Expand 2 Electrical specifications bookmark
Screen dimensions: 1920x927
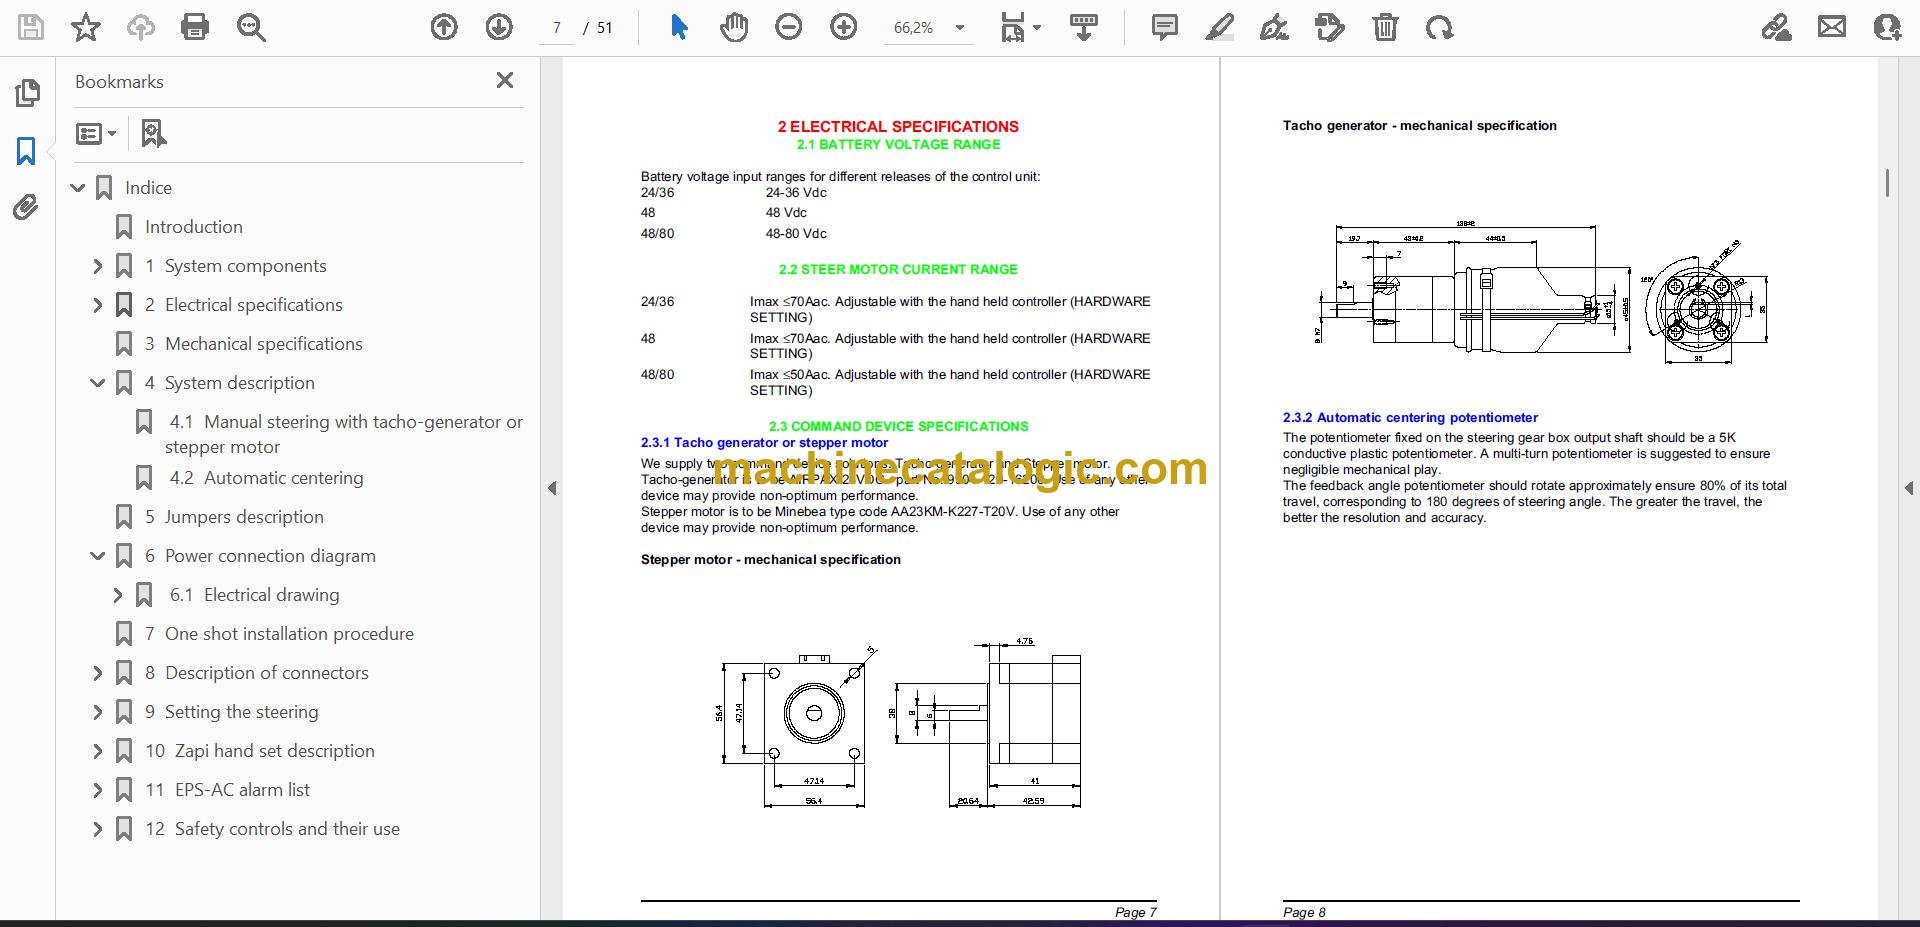click(98, 305)
